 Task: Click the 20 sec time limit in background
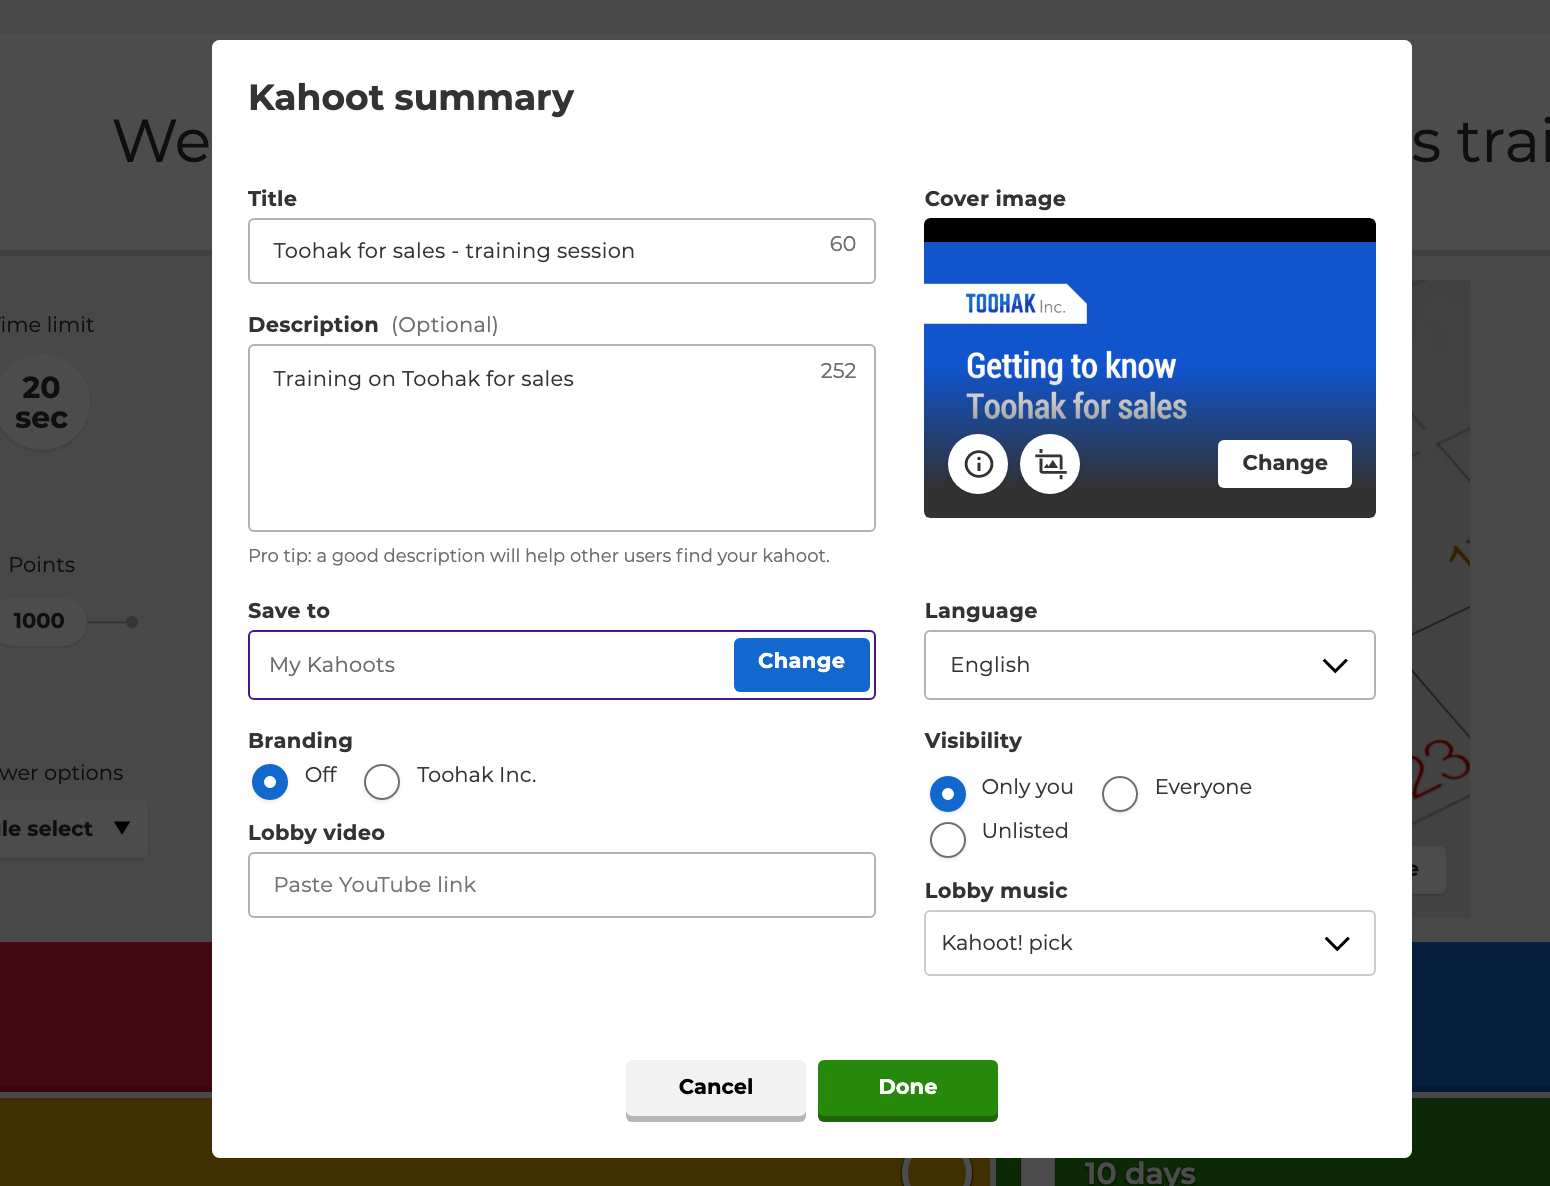pos(41,402)
